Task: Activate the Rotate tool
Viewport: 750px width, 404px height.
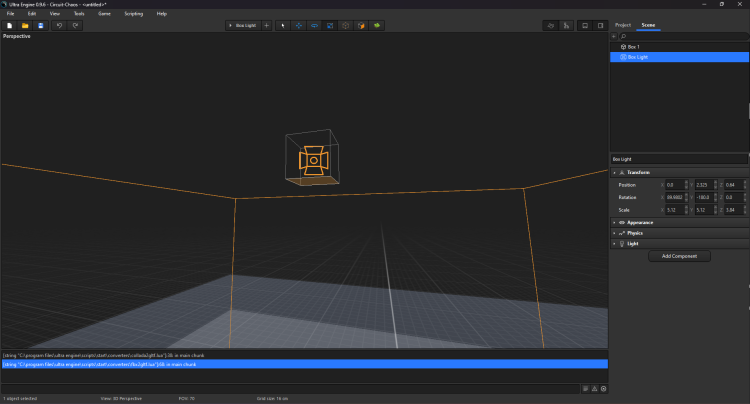Action: pyautogui.click(x=314, y=25)
